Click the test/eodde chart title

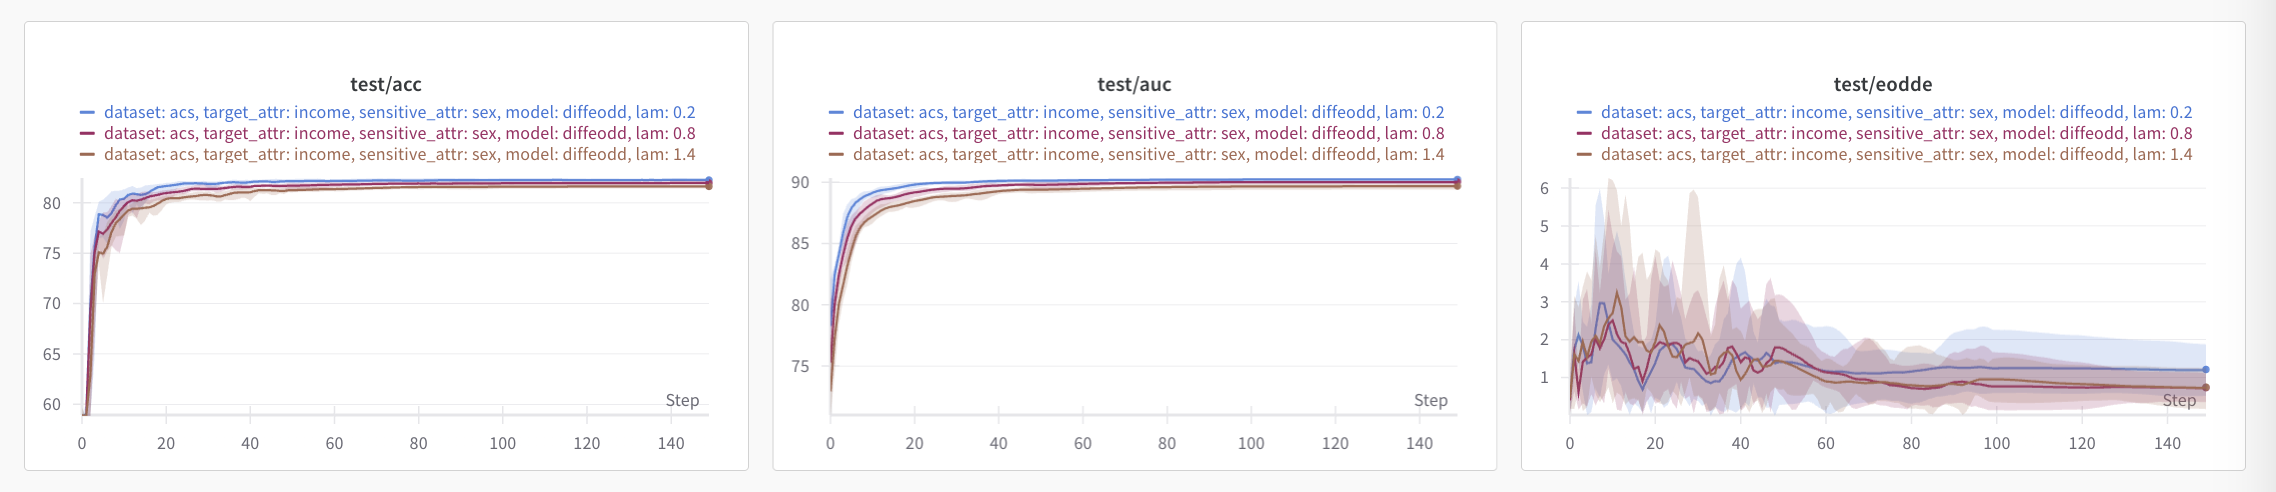coord(1882,84)
